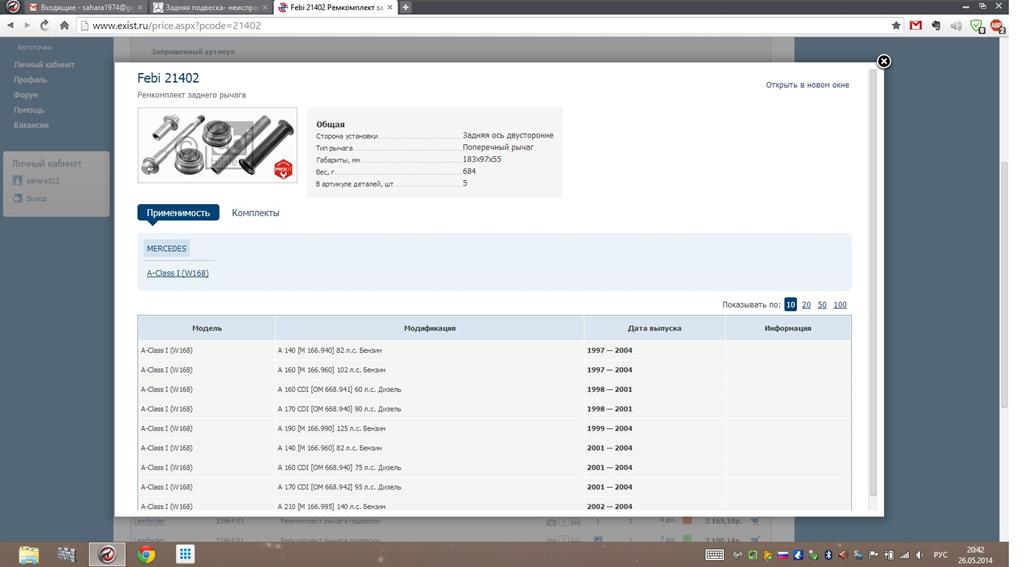Switch to the Задняя подвеска tab
This screenshot has height=567, width=1024.
click(x=209, y=7)
